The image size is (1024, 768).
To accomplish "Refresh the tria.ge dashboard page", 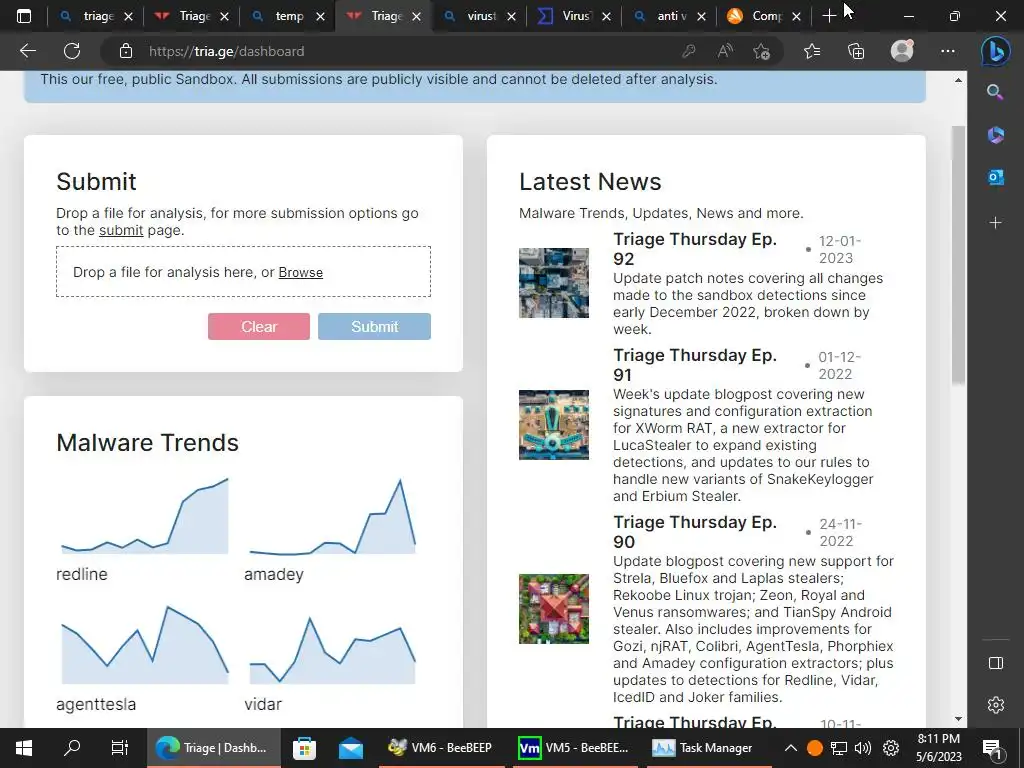I will tap(72, 51).
